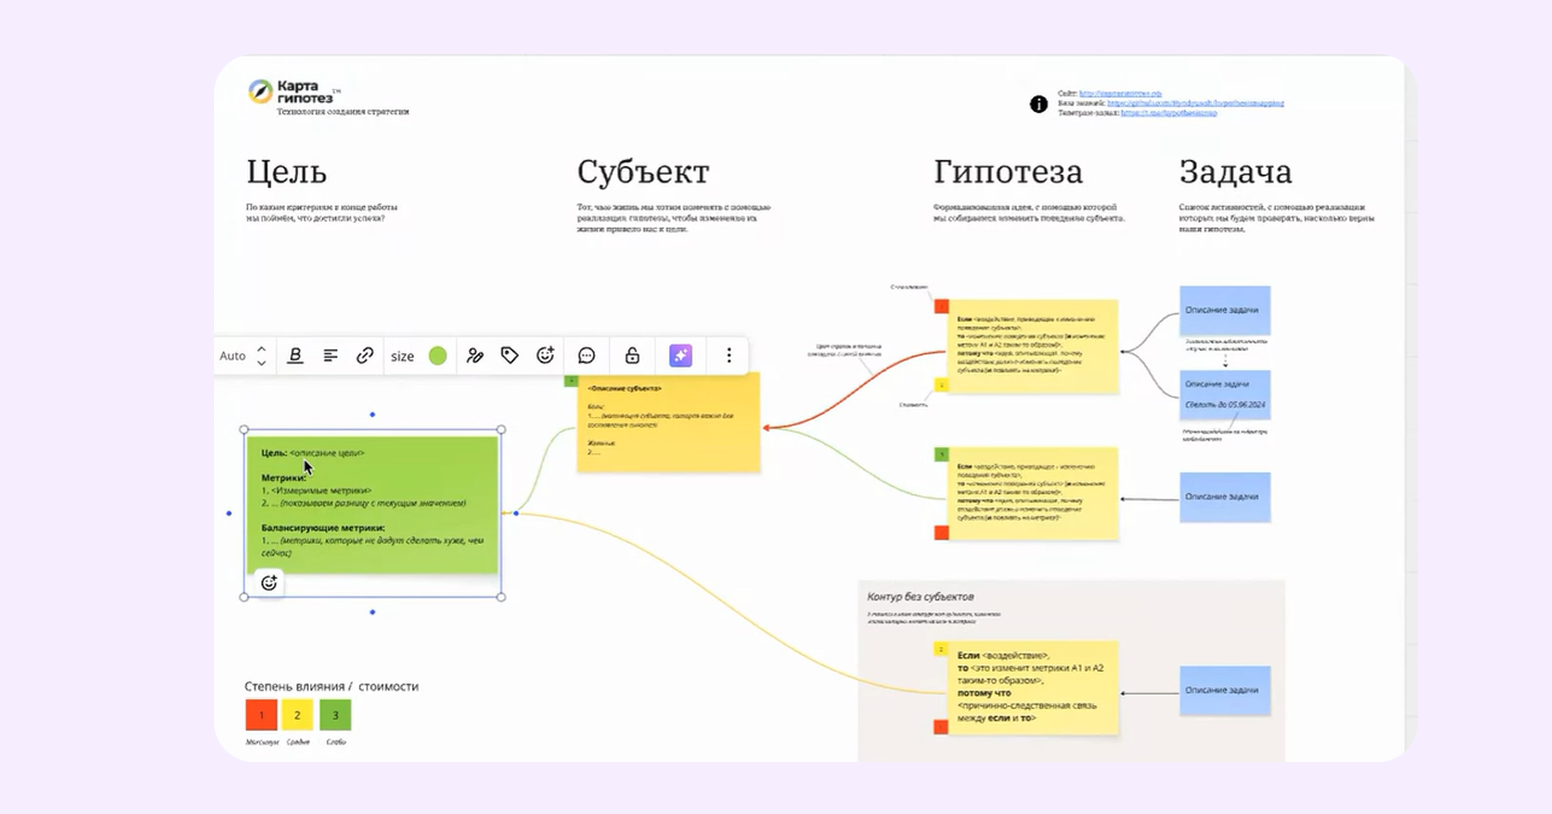Image resolution: width=1552 pixels, height=814 pixels.
Task: Click the font size stepper arrows
Action: pyautogui.click(x=262, y=356)
